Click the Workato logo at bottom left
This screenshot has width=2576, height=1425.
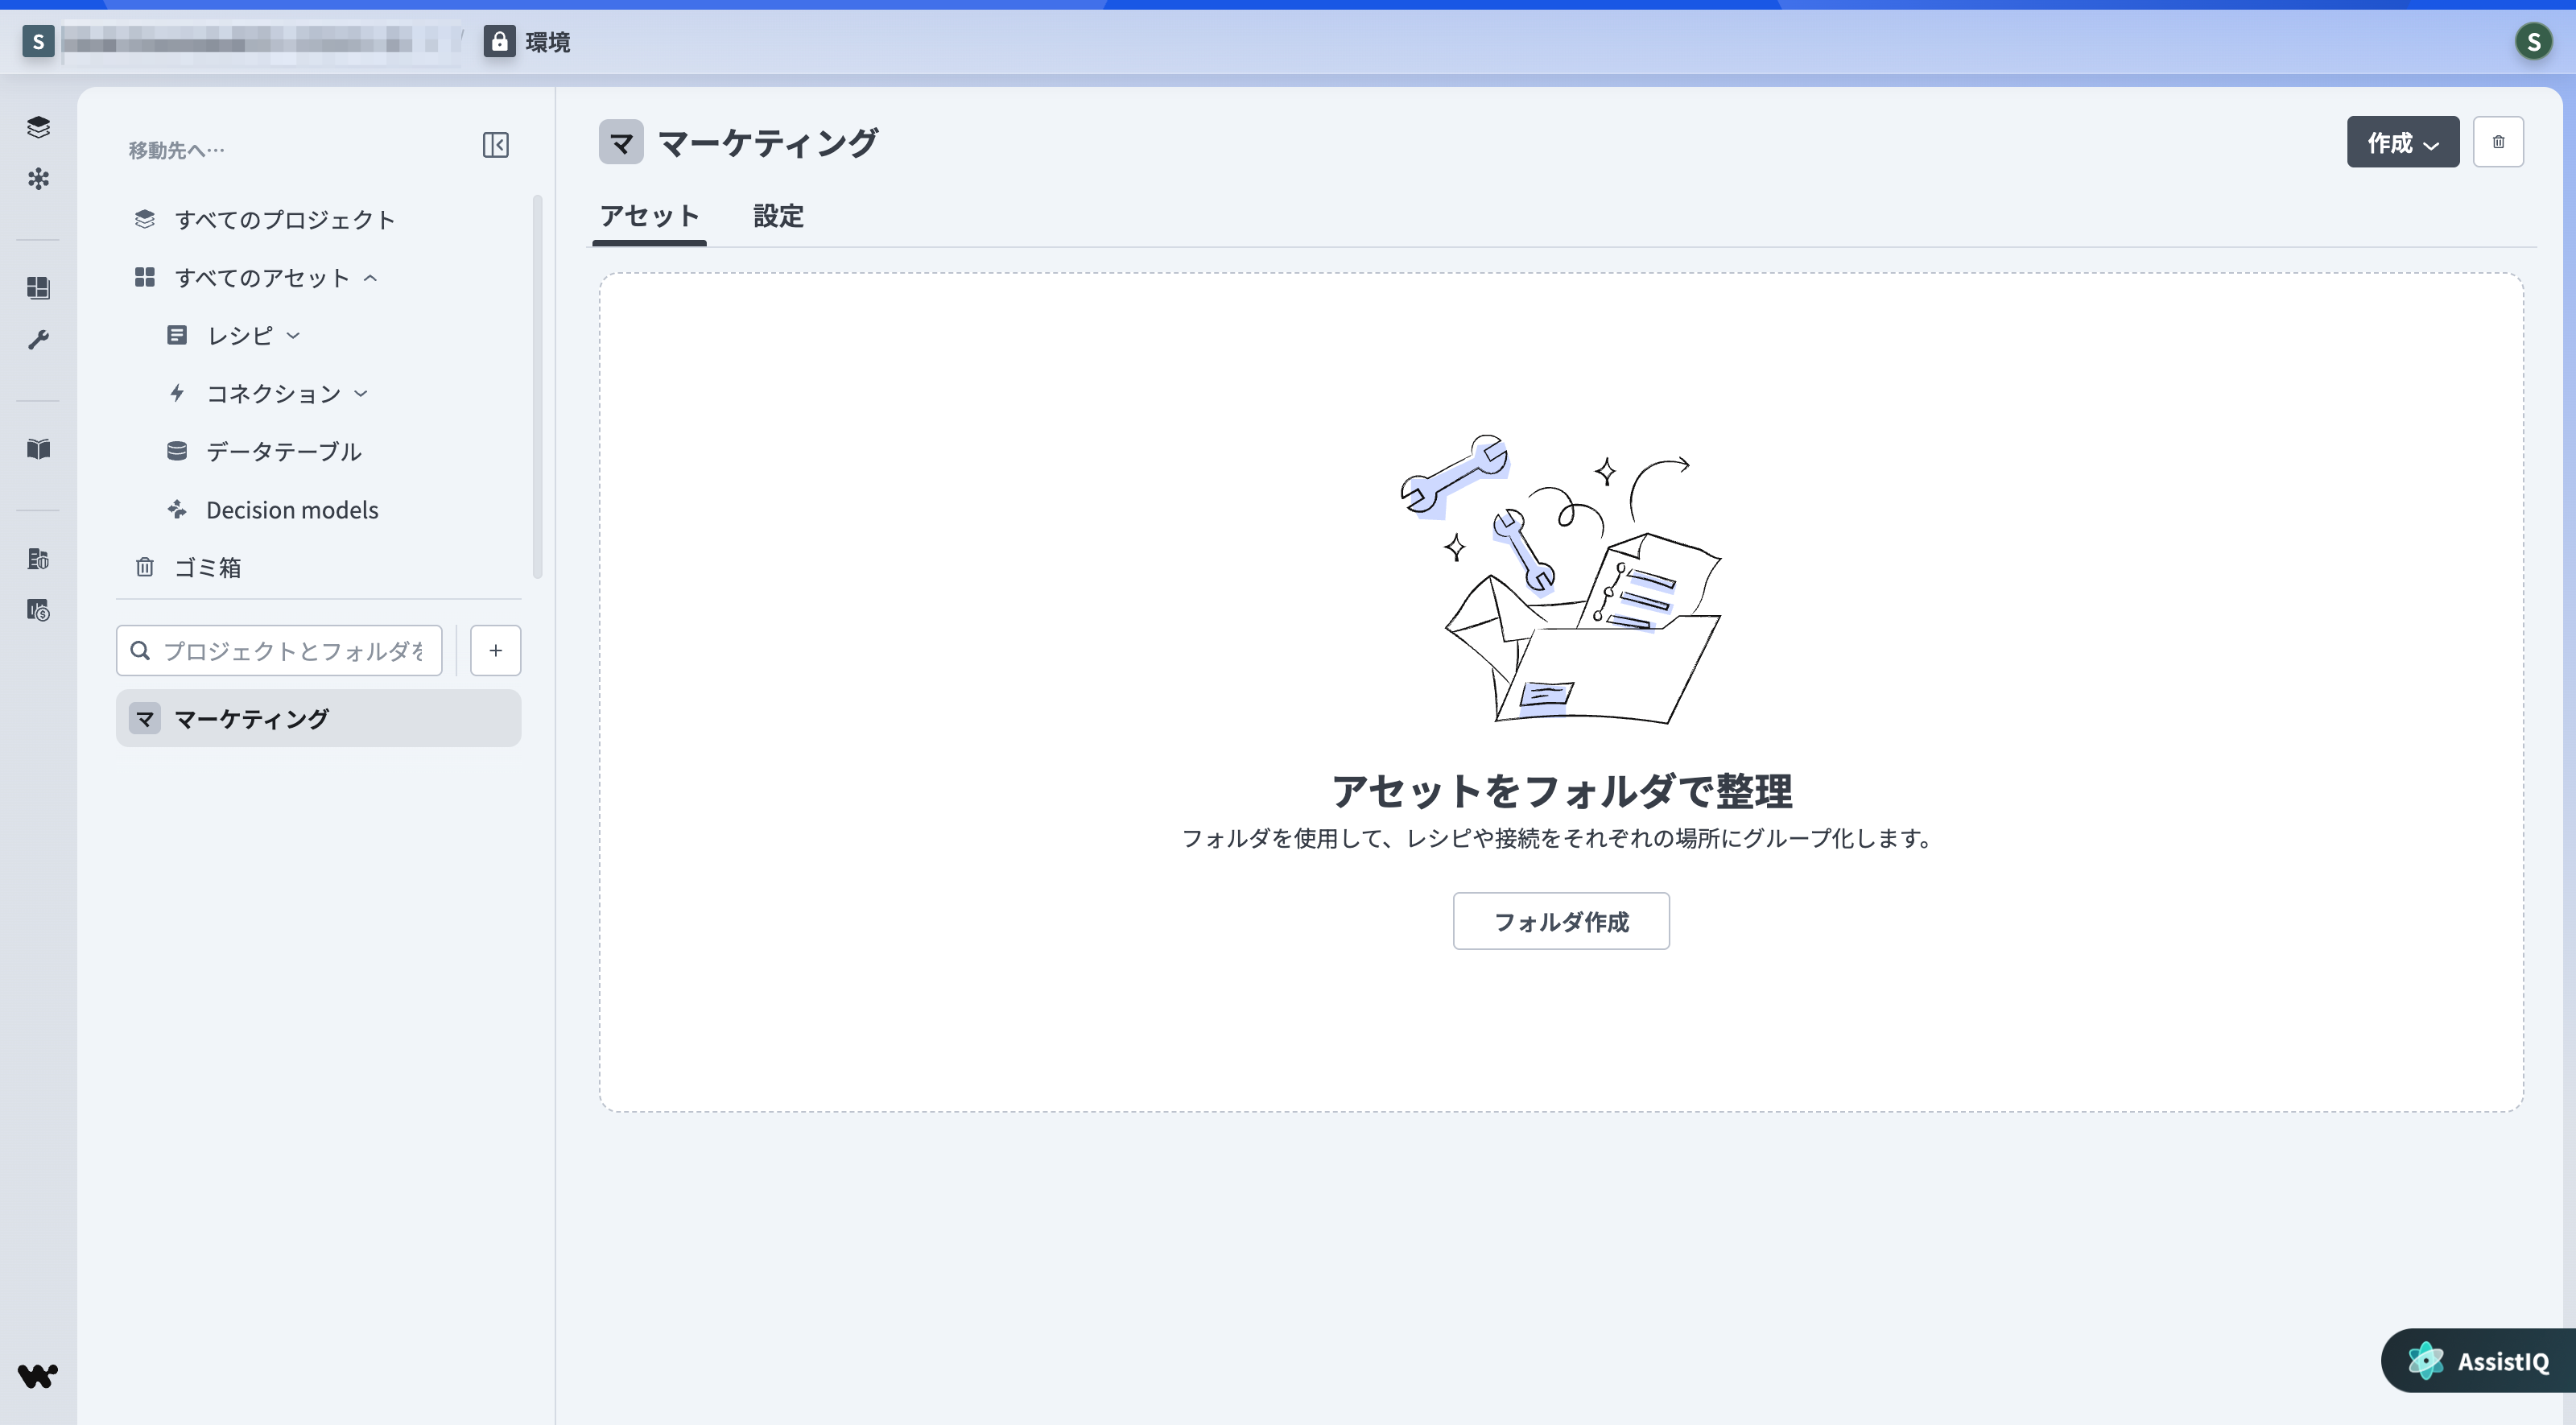pyautogui.click(x=38, y=1376)
